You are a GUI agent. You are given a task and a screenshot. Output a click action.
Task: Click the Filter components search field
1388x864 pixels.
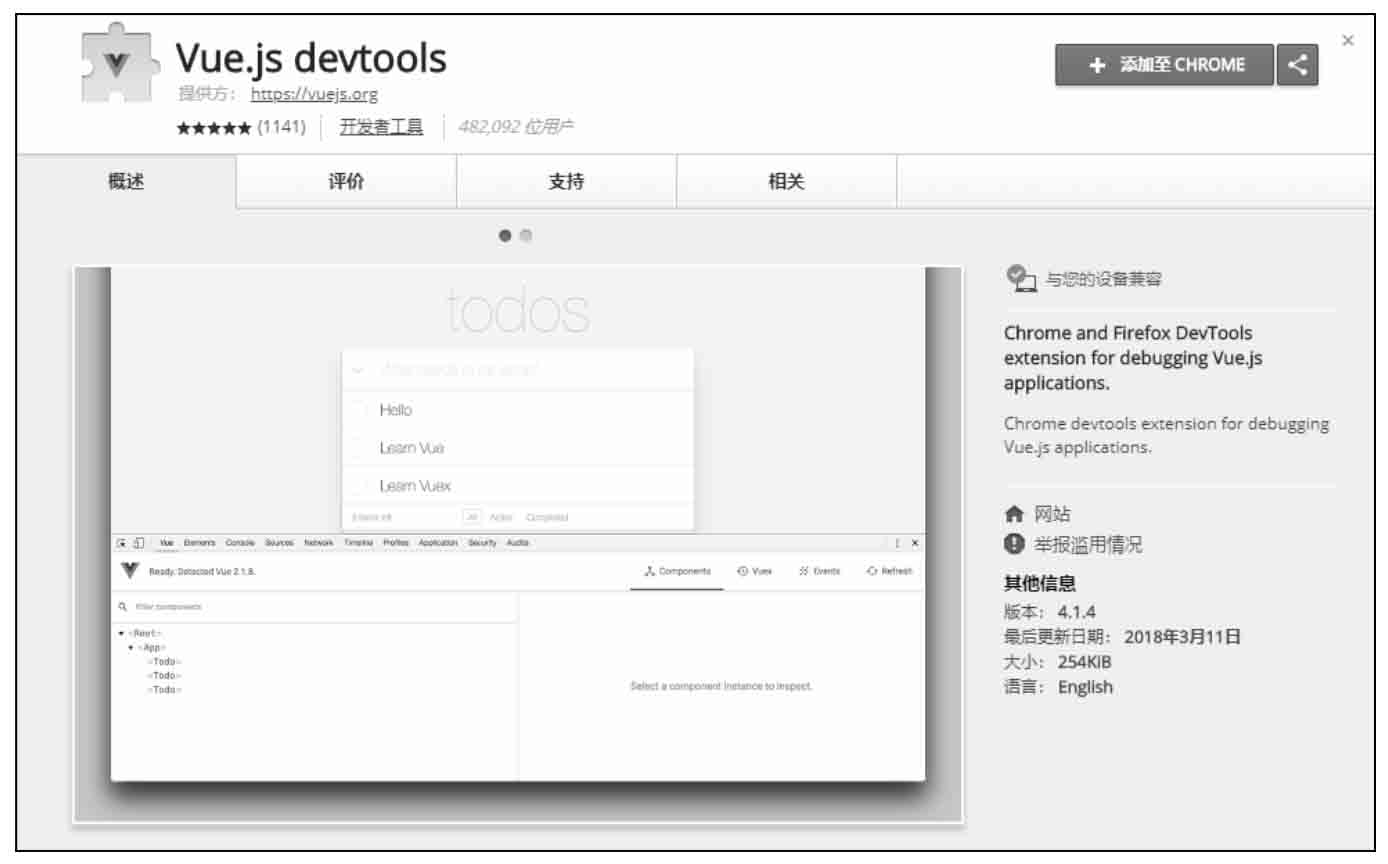pos(315,607)
